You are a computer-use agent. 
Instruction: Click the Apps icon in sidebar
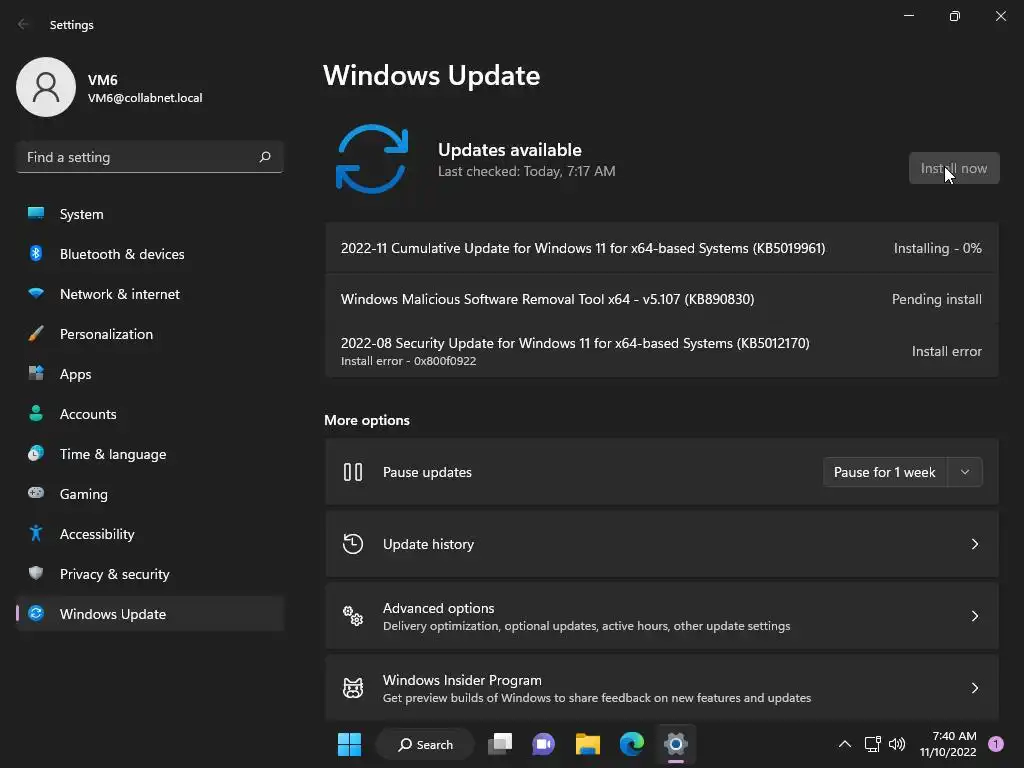[36, 373]
